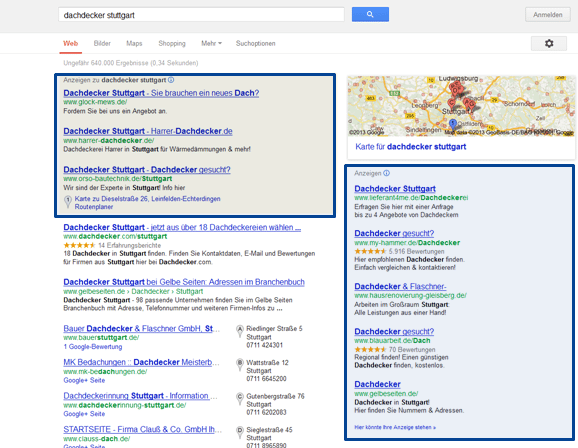Image resolution: width=578 pixels, height=448 pixels.
Task: Click URL www.dachdeckerinnung-stuttgart.de/
Action: [125, 405]
